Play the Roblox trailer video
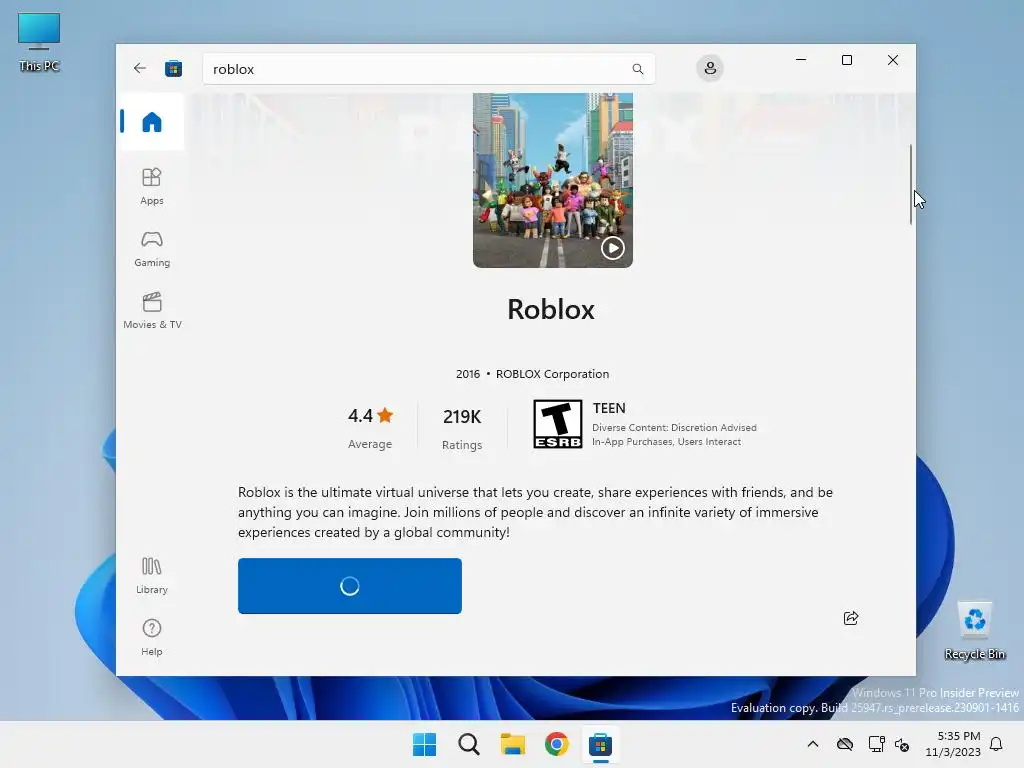Viewport: 1024px width, 768px height. click(x=613, y=248)
